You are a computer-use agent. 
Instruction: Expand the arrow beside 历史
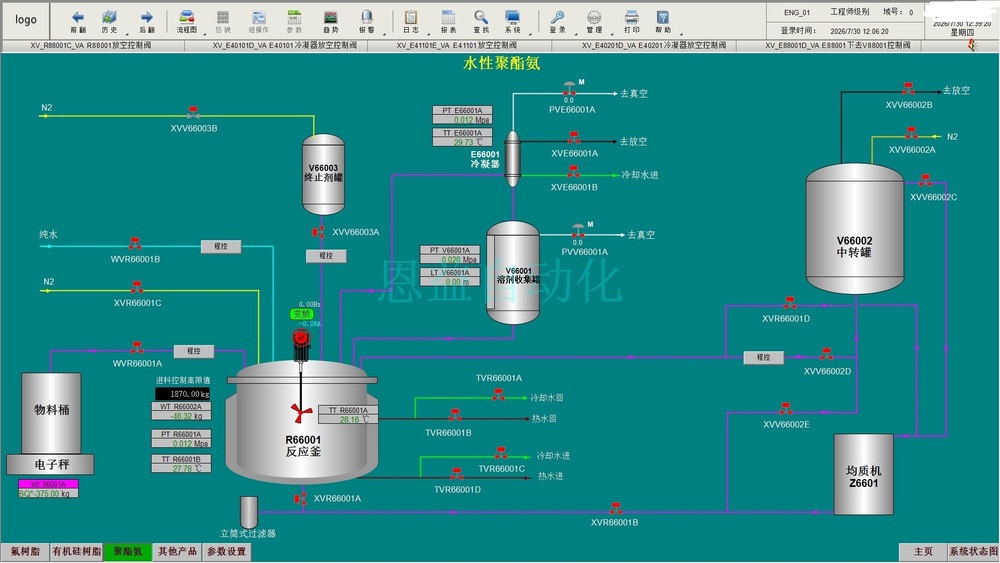pyautogui.click(x=126, y=33)
